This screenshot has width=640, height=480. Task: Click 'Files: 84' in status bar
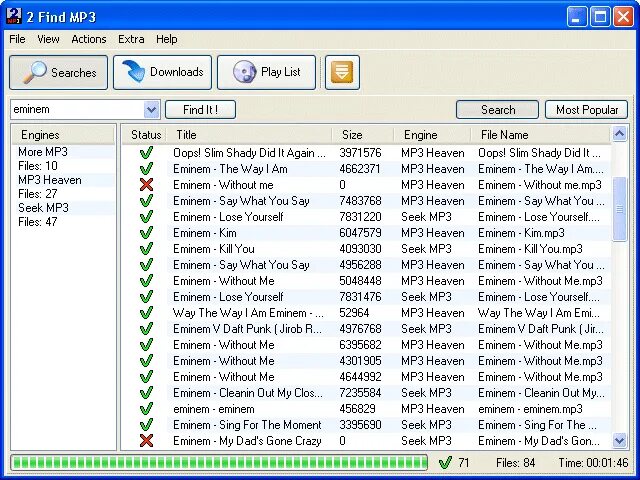516,463
